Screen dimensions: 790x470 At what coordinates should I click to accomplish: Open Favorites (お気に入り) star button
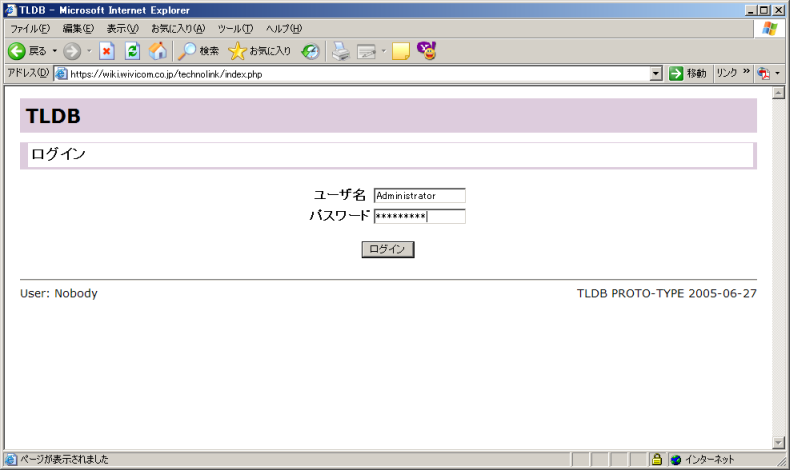tap(260, 51)
